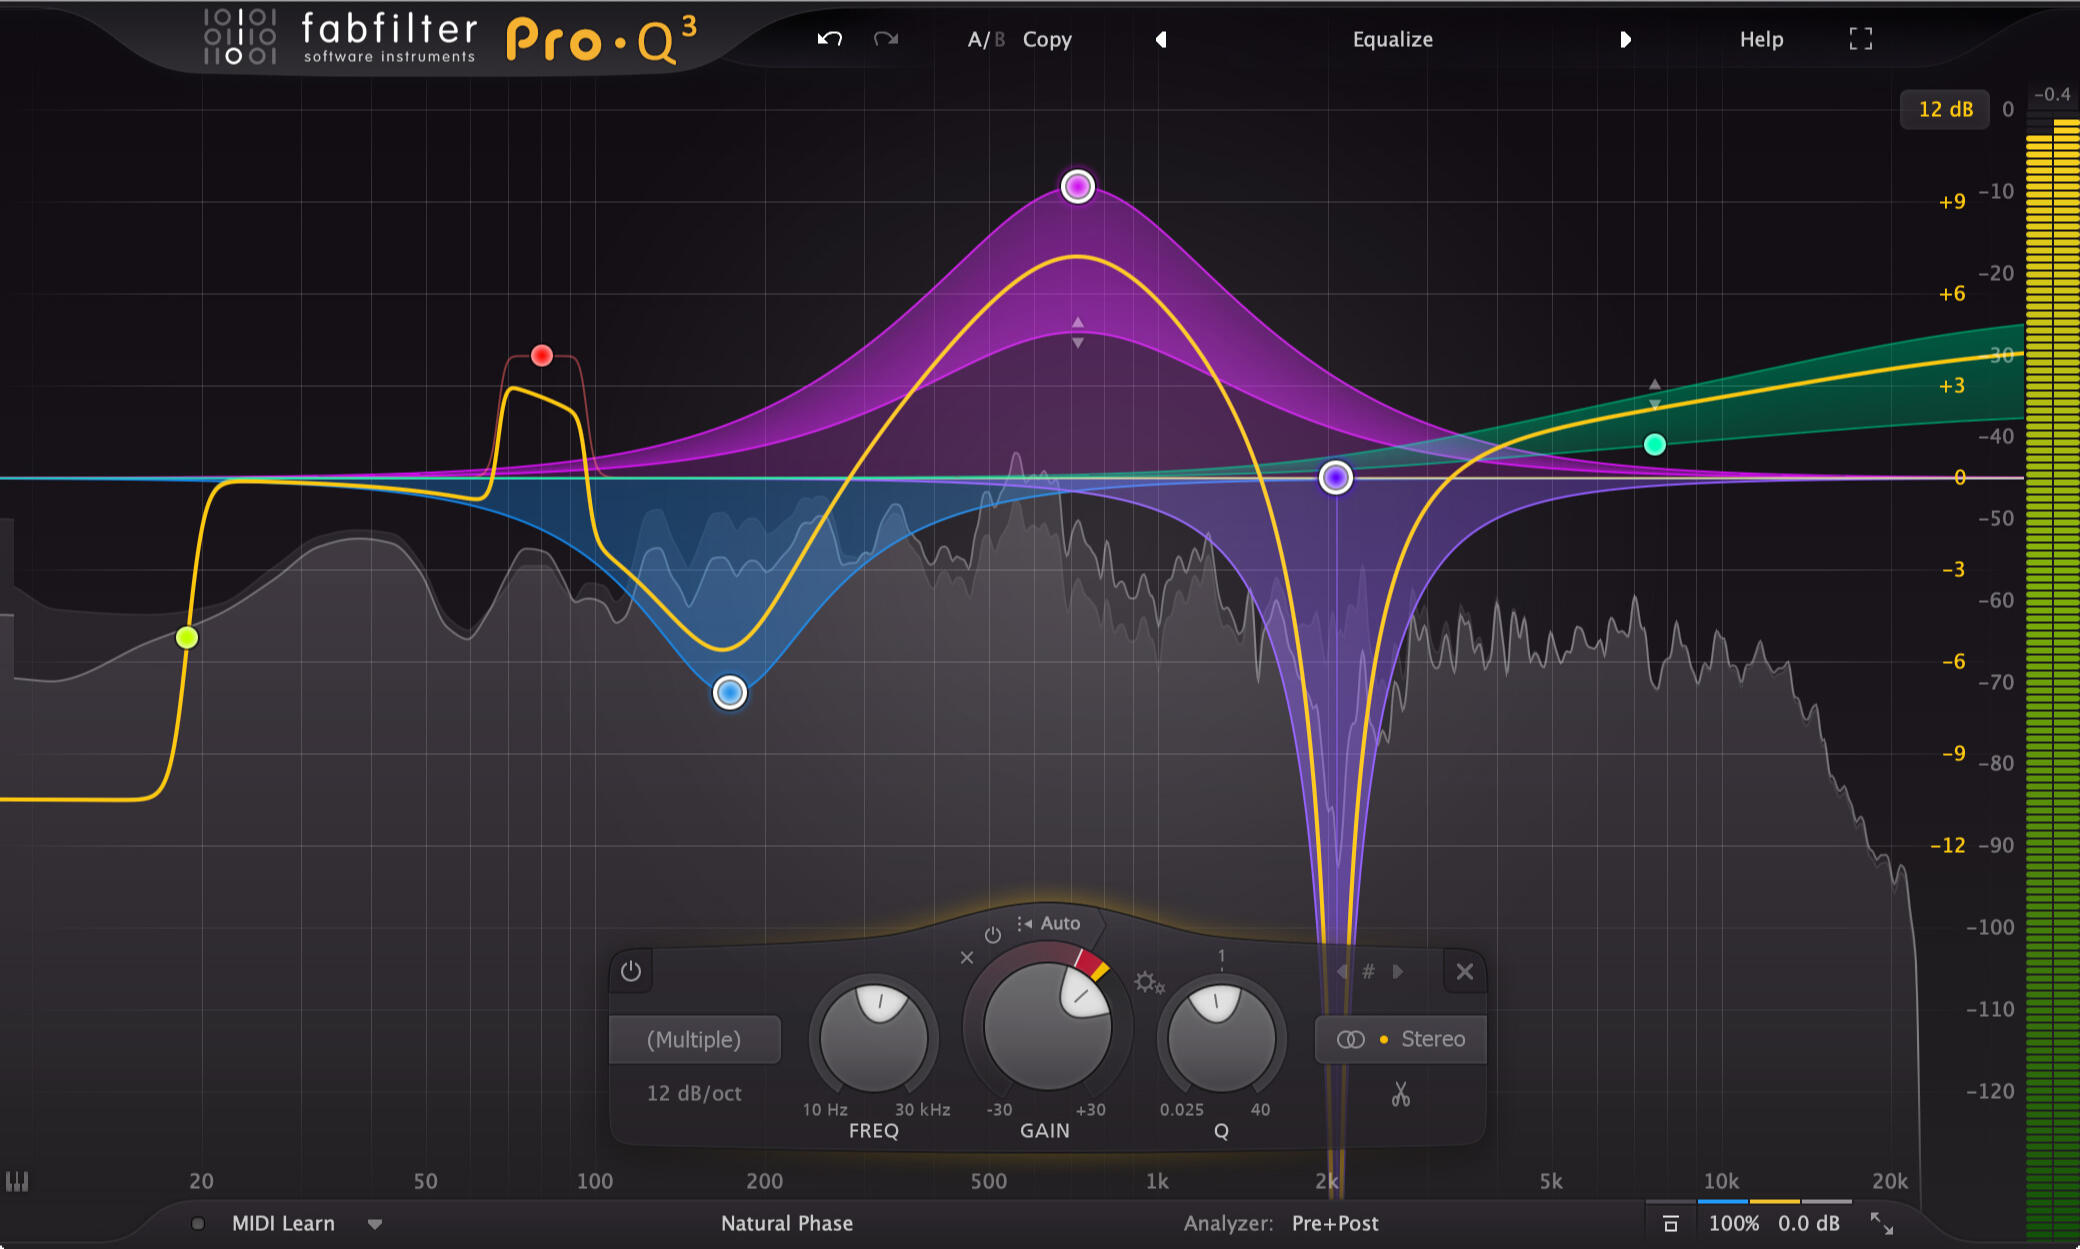This screenshot has height=1249, width=2080.
Task: Open the (Multiple) filter shape dropdown
Action: coord(695,1040)
